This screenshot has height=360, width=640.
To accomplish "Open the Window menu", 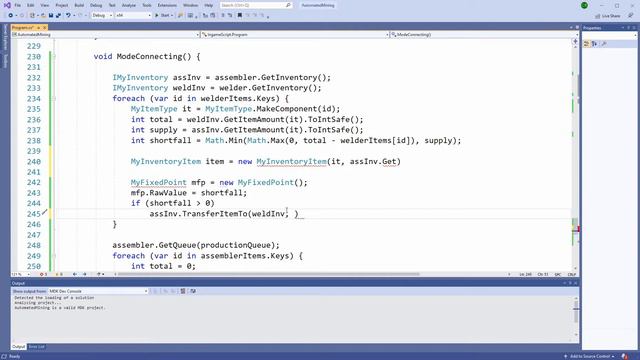I will tap(190, 5).
